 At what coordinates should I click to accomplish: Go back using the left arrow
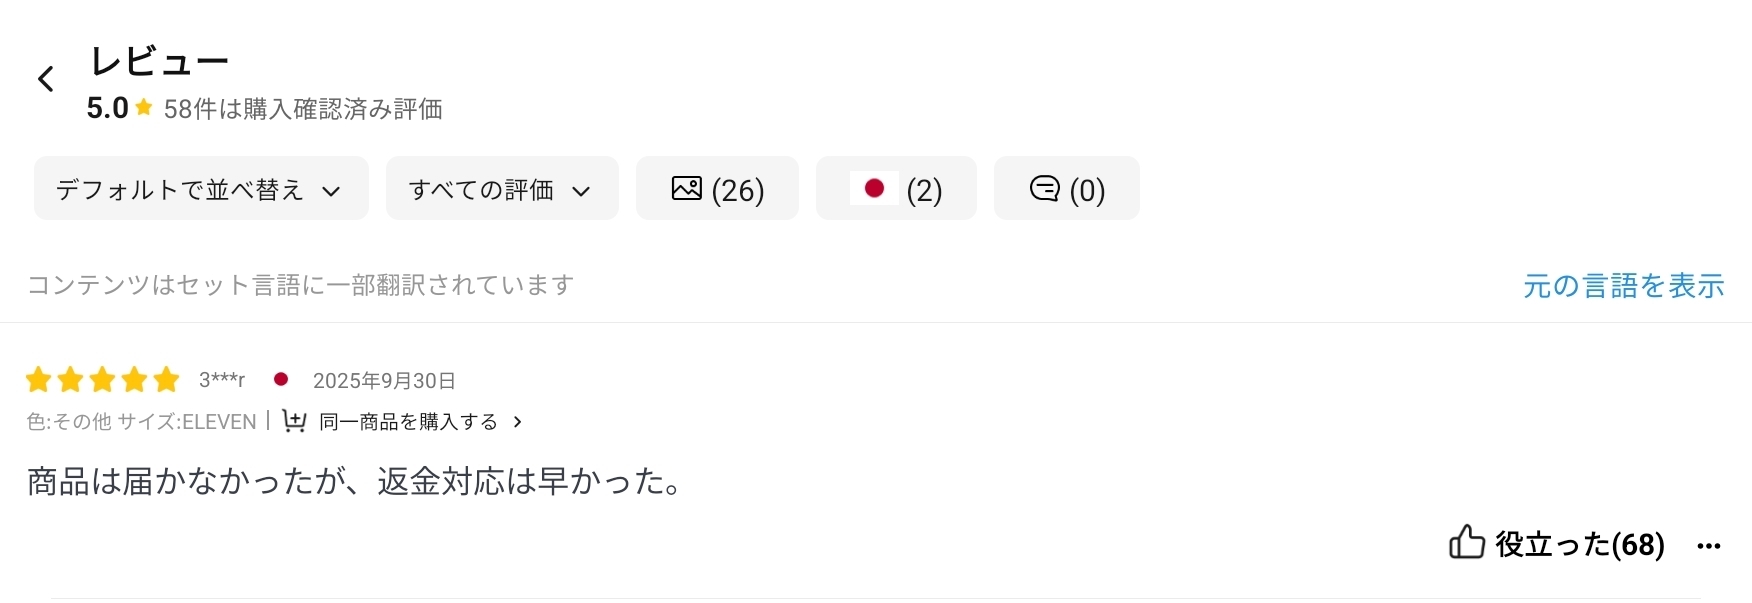(46, 79)
